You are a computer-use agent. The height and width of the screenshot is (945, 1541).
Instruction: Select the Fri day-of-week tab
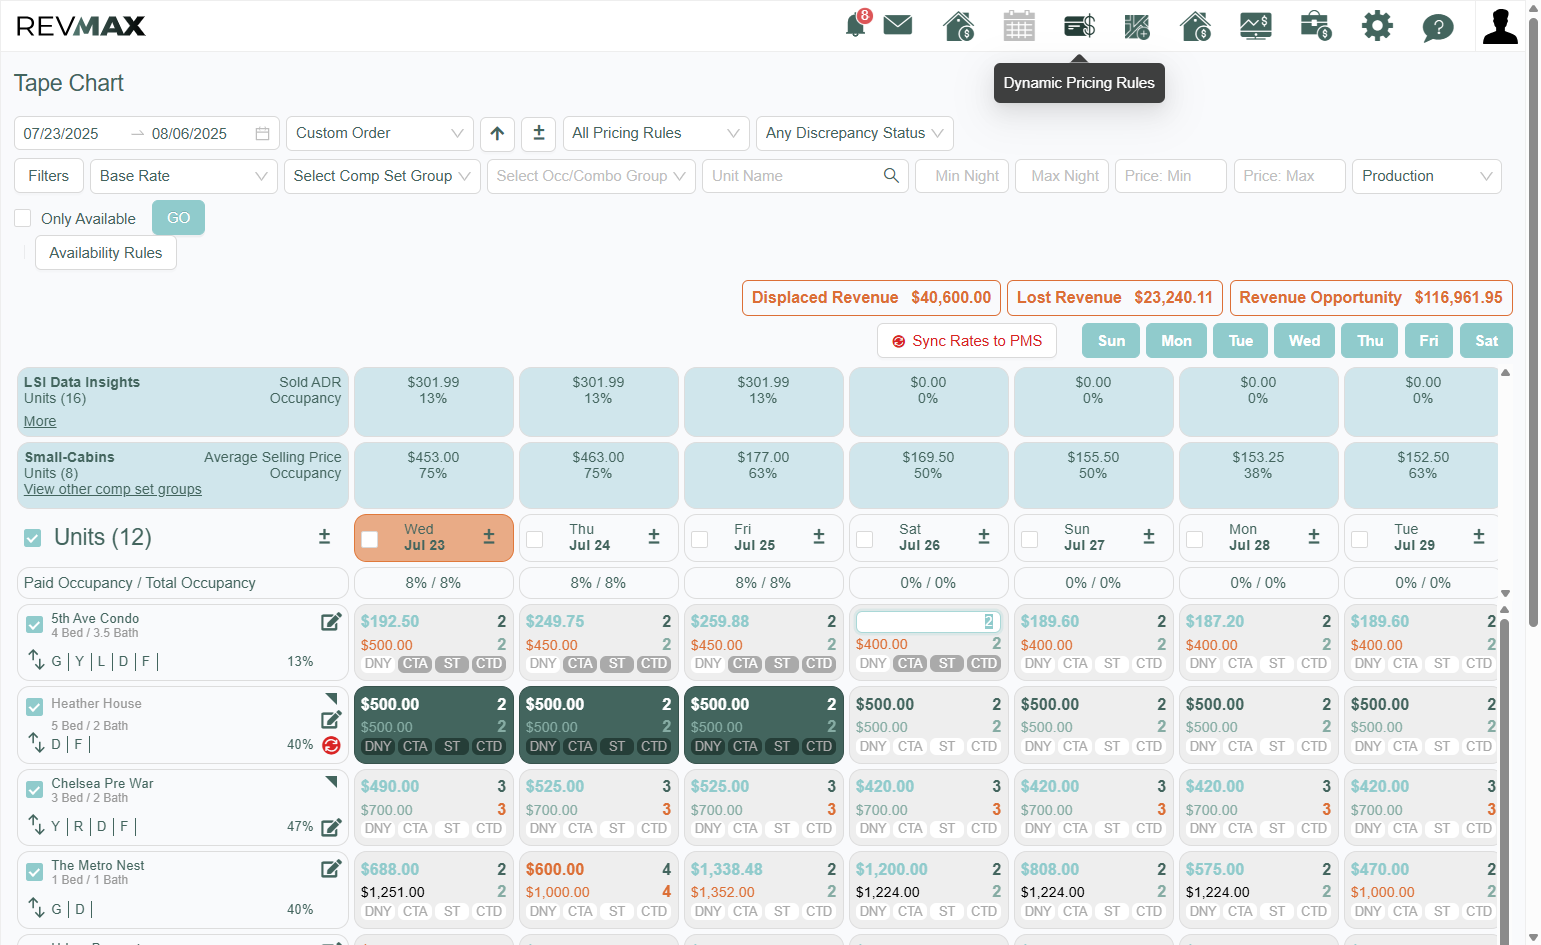click(1429, 341)
